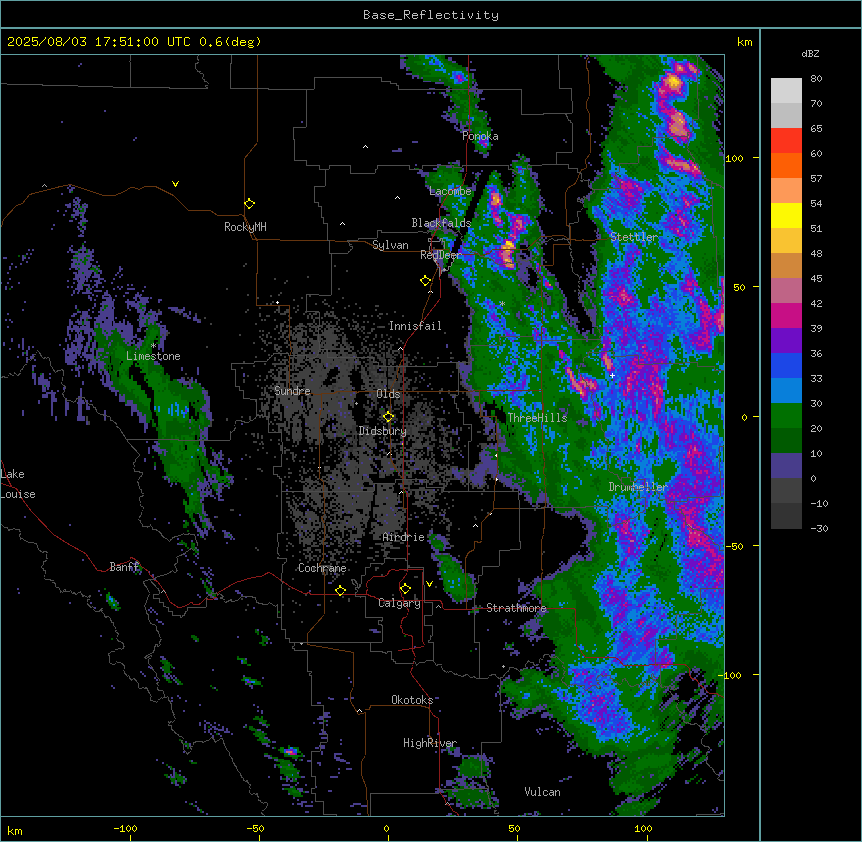This screenshot has width=862, height=842.
Task: Click the Airdrie city label
Action: pyautogui.click(x=404, y=537)
